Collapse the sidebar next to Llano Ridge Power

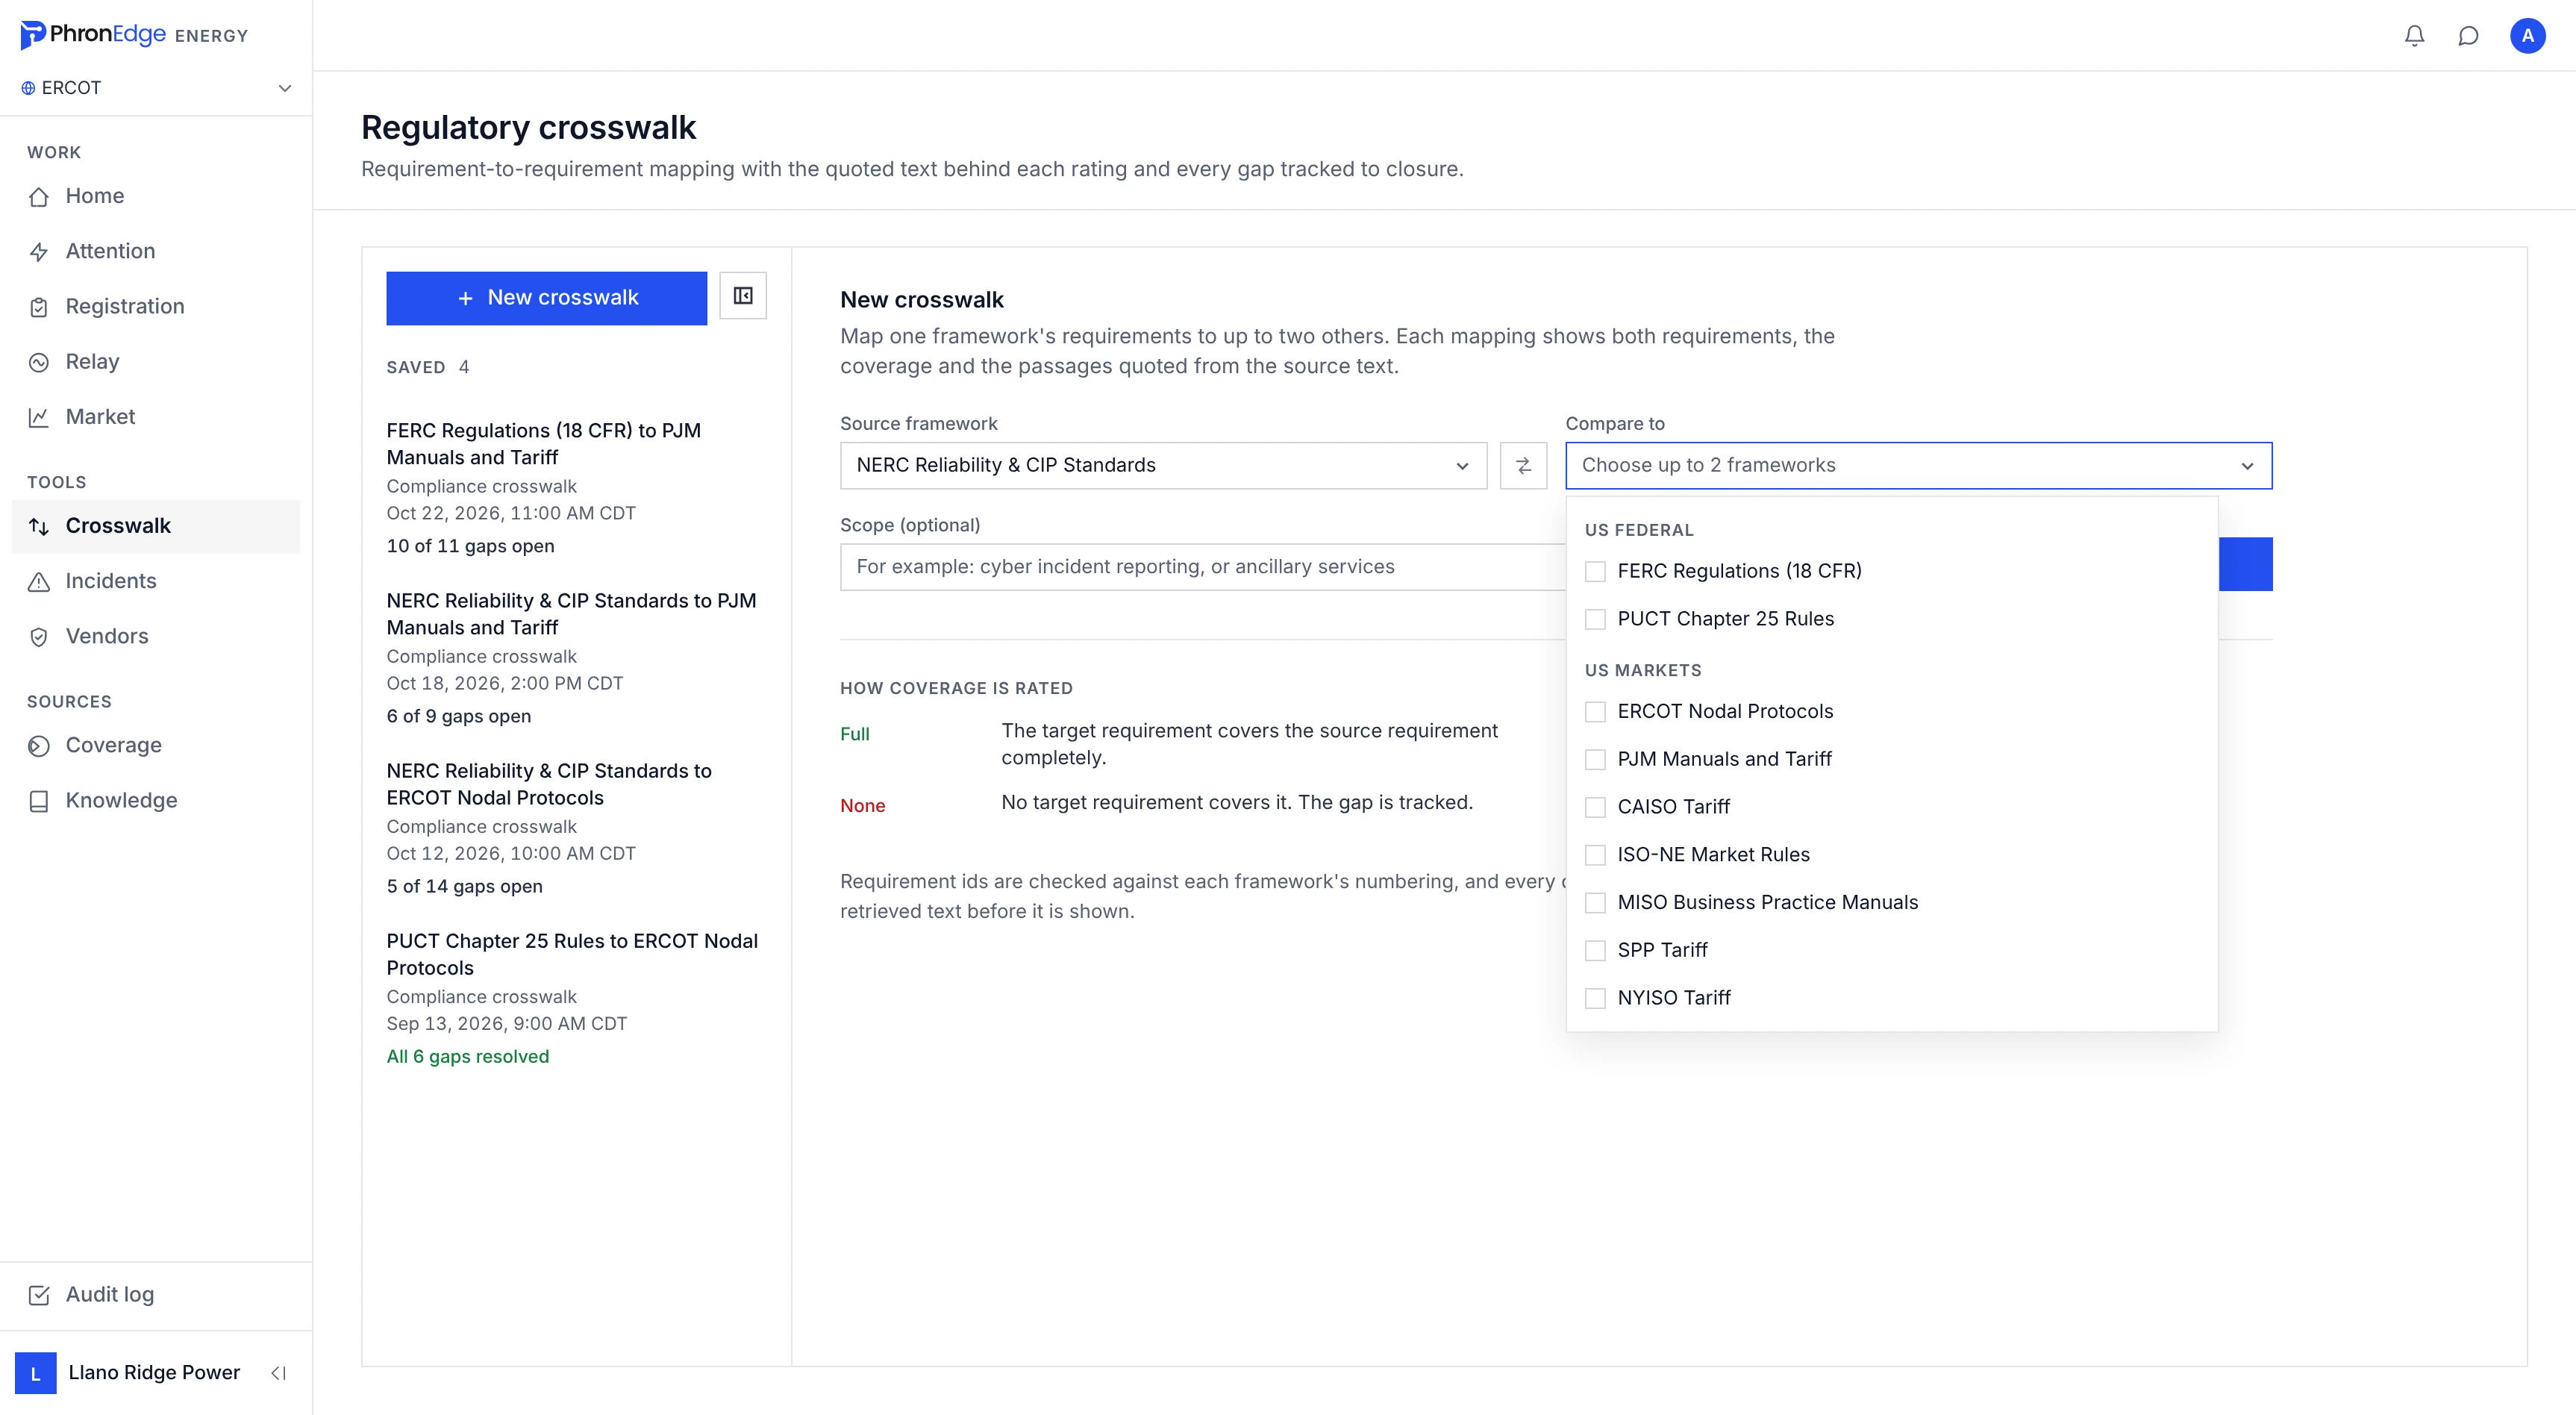coord(279,1373)
